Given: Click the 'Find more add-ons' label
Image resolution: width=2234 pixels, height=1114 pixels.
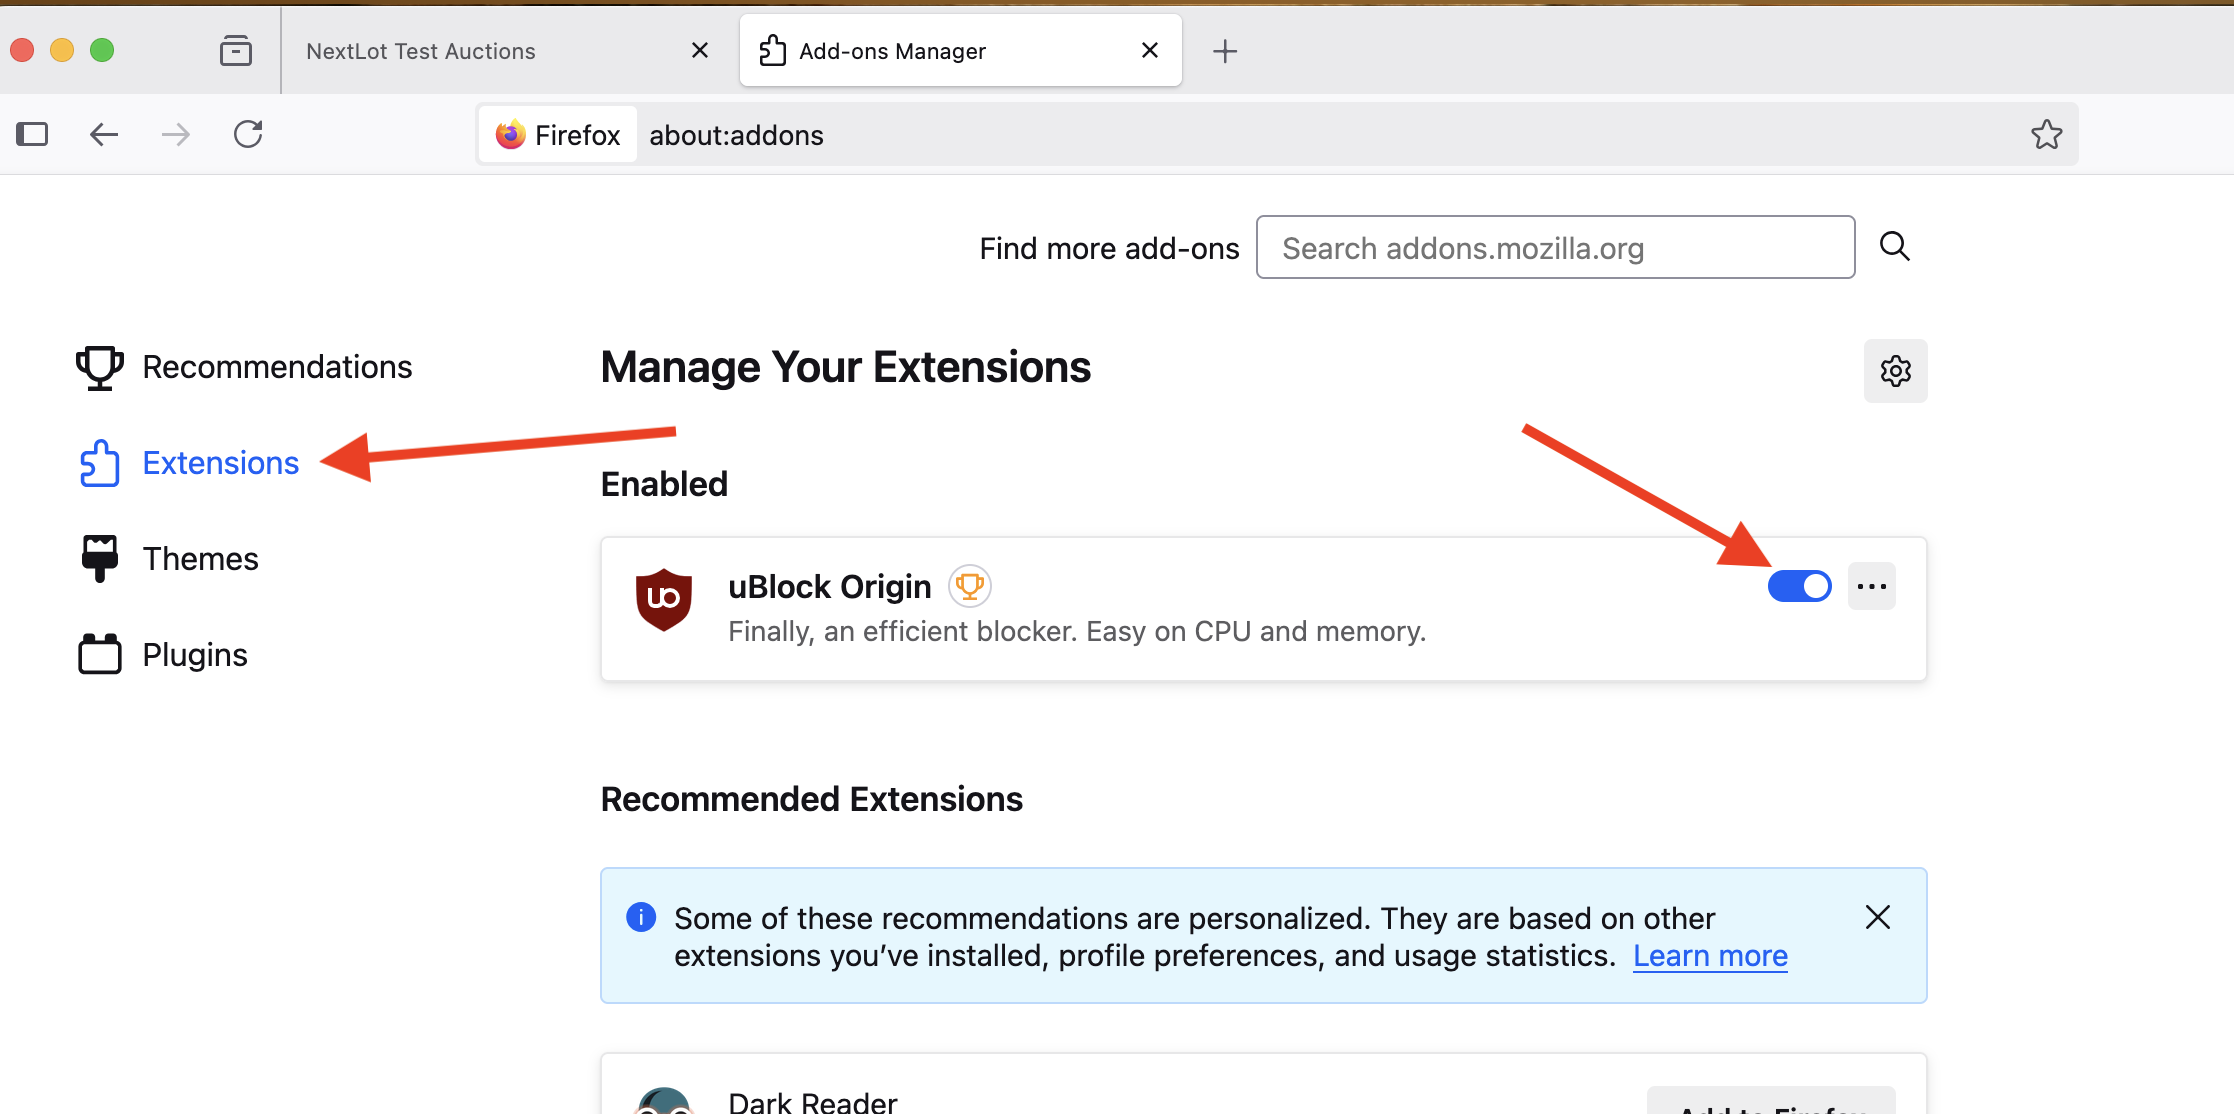Looking at the screenshot, I should tap(1110, 249).
